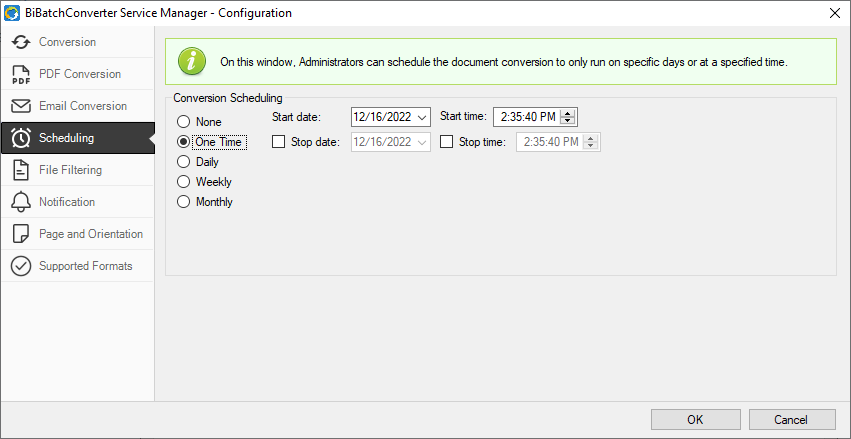Tick the Stop time checkbox
The image size is (851, 439).
tap(447, 142)
